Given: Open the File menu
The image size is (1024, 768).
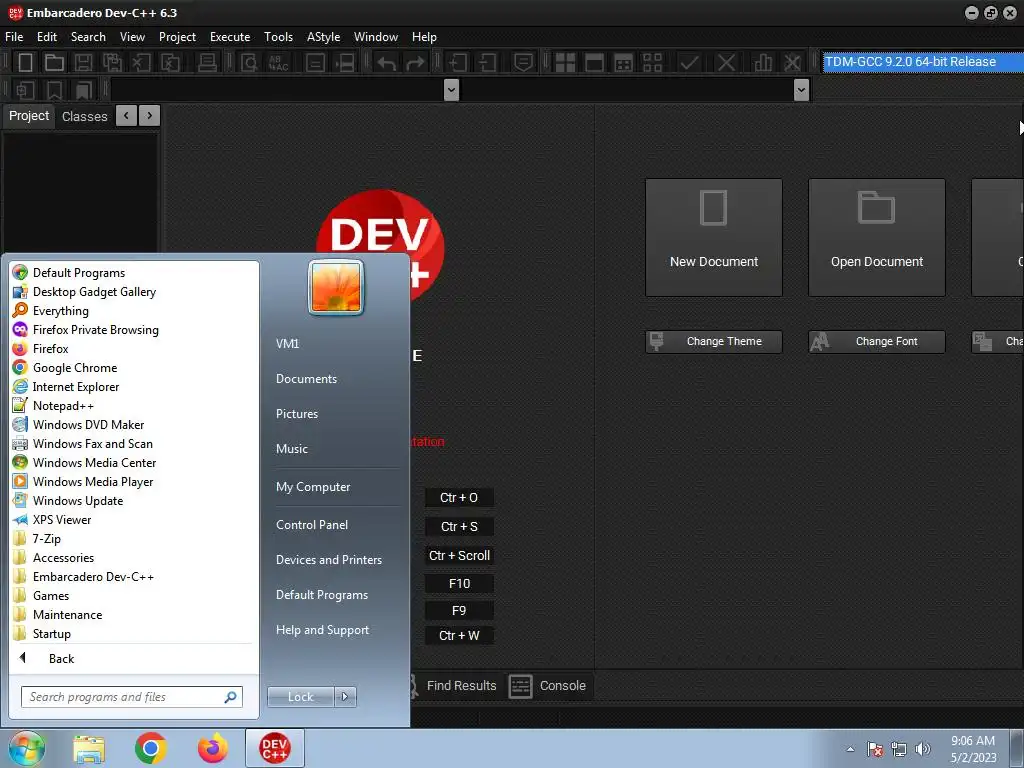Looking at the screenshot, I should [14, 37].
